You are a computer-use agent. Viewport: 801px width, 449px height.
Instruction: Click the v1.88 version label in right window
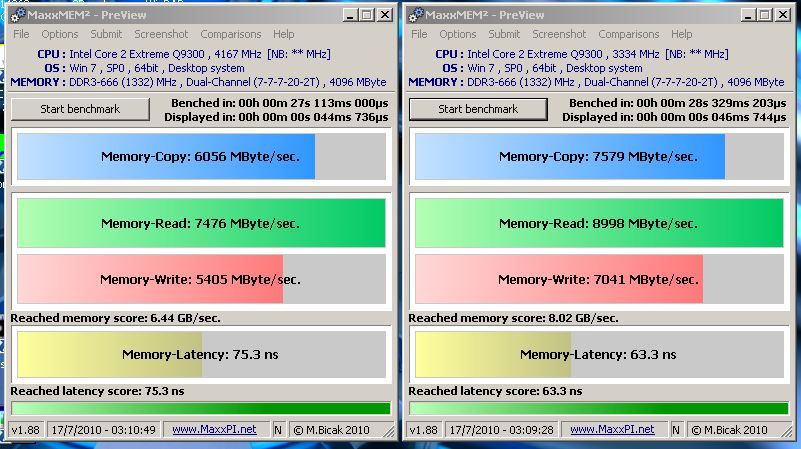tap(423, 430)
